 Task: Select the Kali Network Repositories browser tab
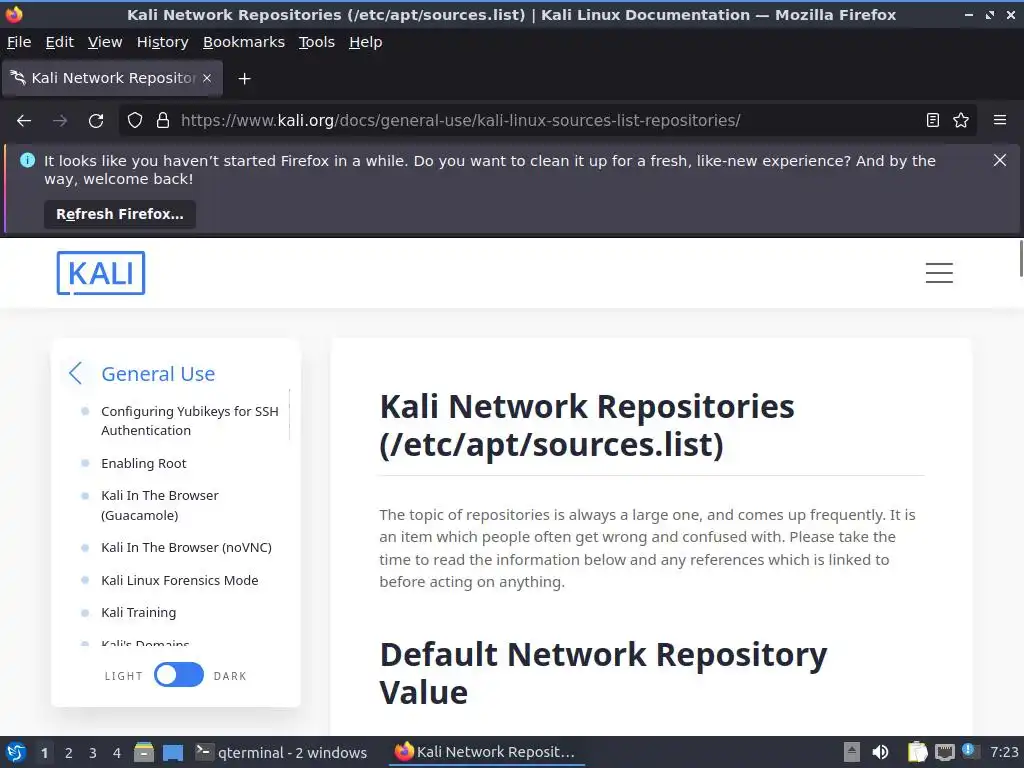113,78
